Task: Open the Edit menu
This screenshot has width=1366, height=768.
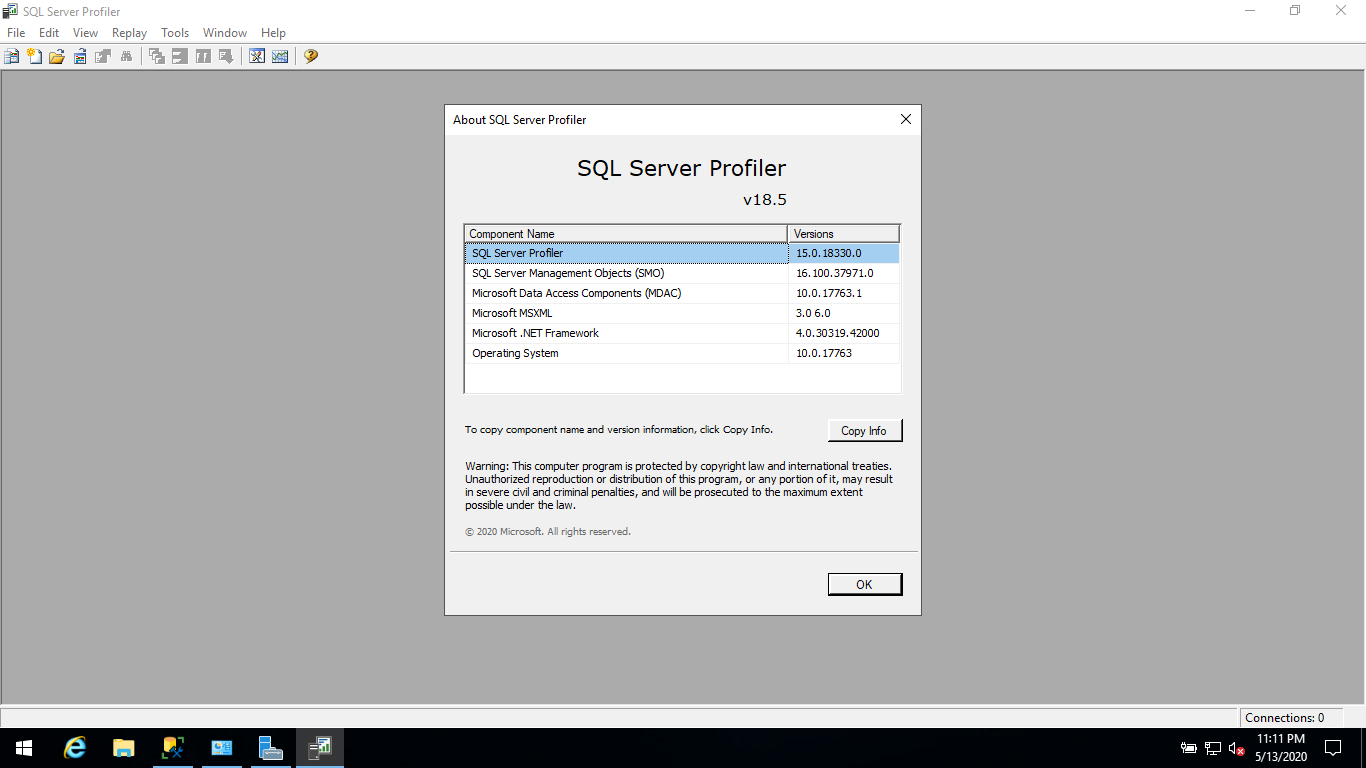Action: [49, 33]
